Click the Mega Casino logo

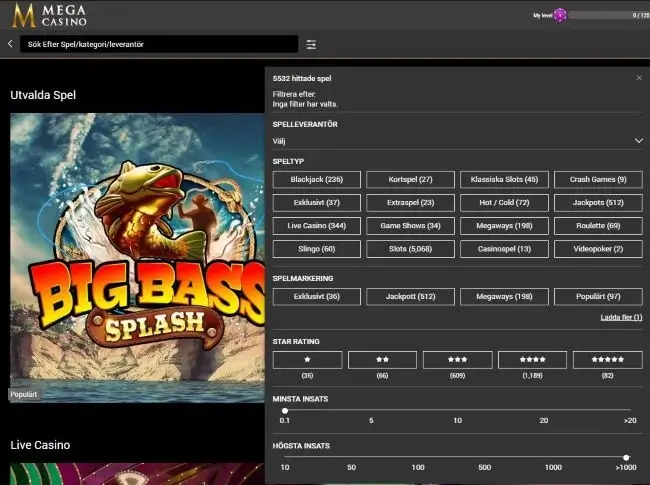point(49,15)
